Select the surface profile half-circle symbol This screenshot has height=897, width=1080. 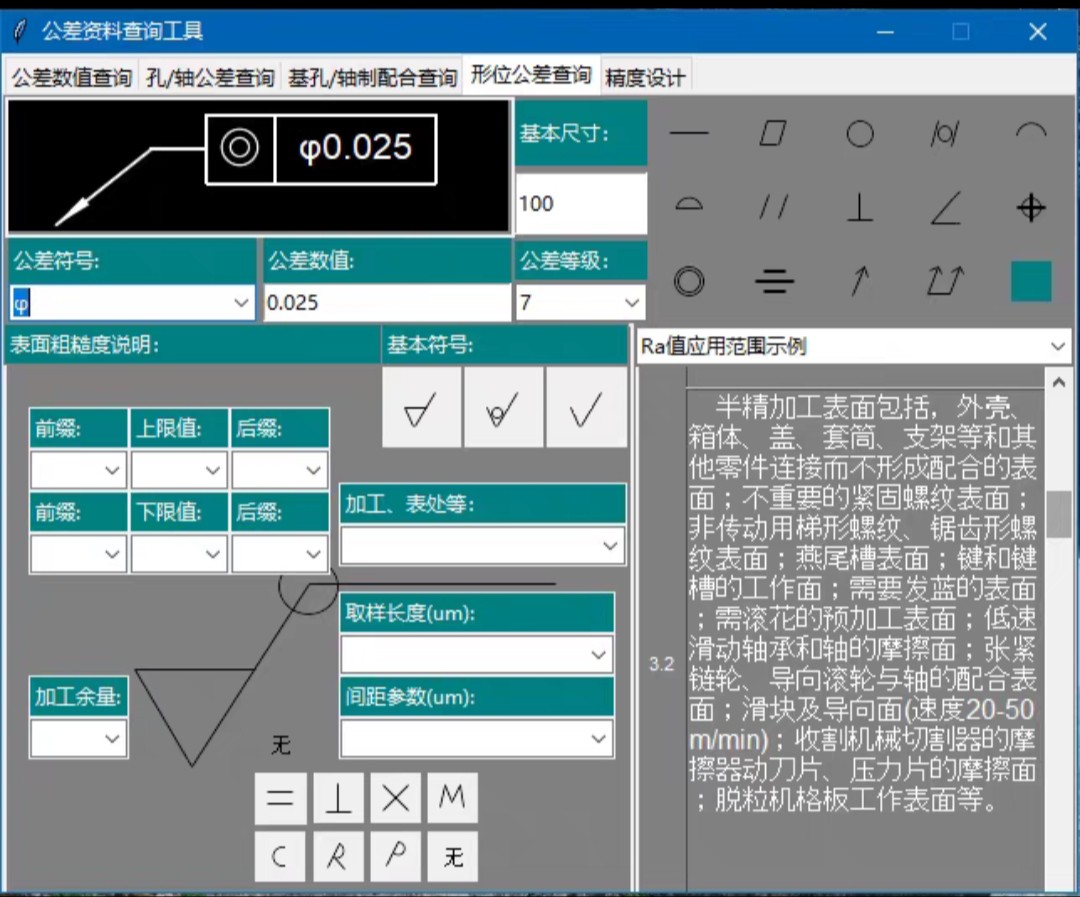coord(689,204)
